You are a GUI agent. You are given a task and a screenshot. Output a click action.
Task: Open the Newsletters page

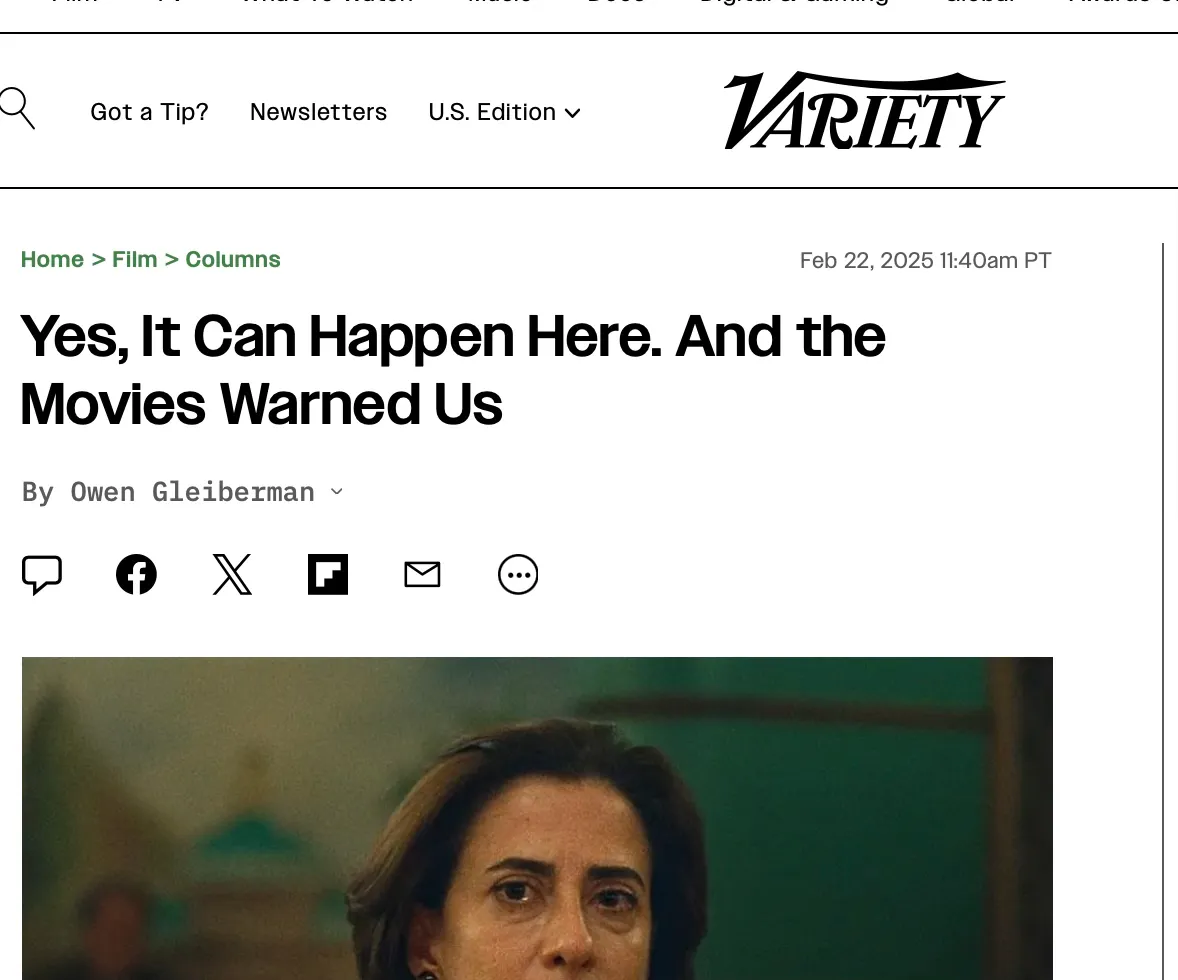319,112
